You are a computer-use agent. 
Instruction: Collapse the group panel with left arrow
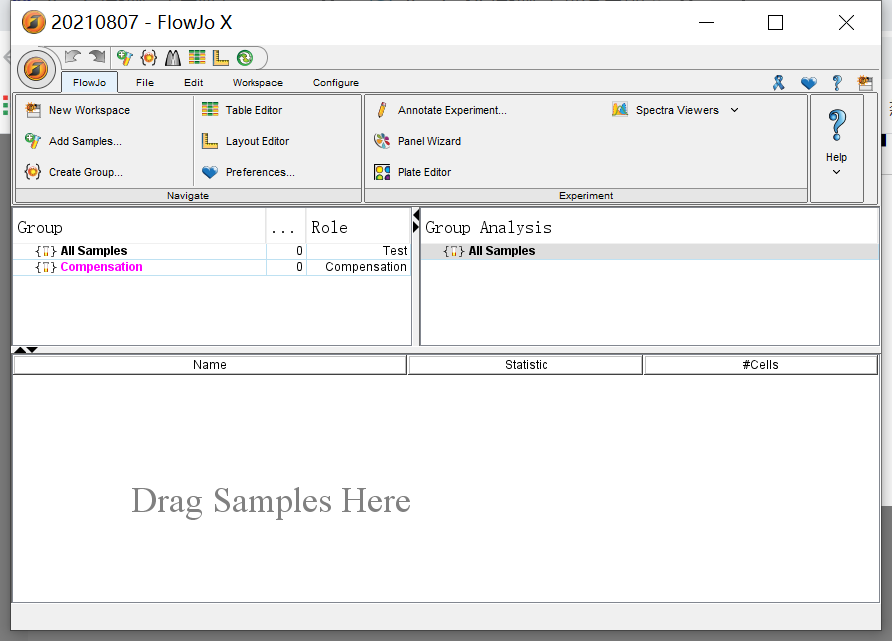pos(416,214)
